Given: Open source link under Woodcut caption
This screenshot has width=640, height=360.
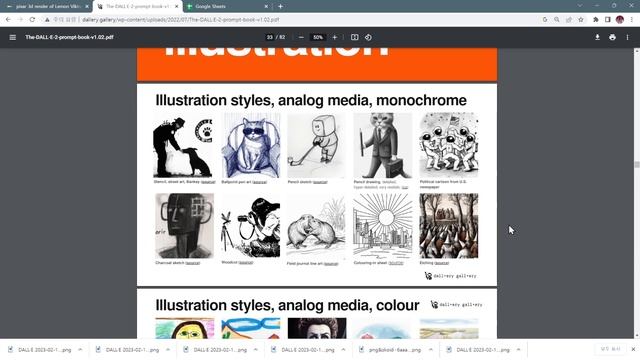Looking at the screenshot, I should pyautogui.click(x=246, y=262).
